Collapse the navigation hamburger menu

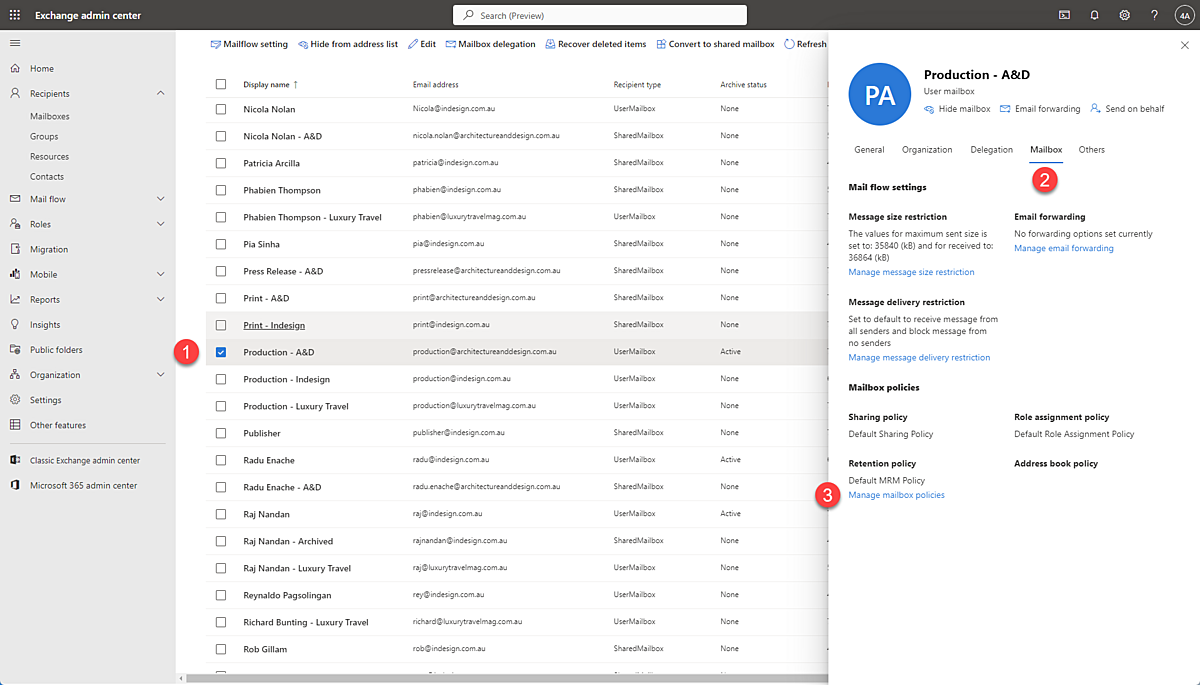click(x=15, y=43)
